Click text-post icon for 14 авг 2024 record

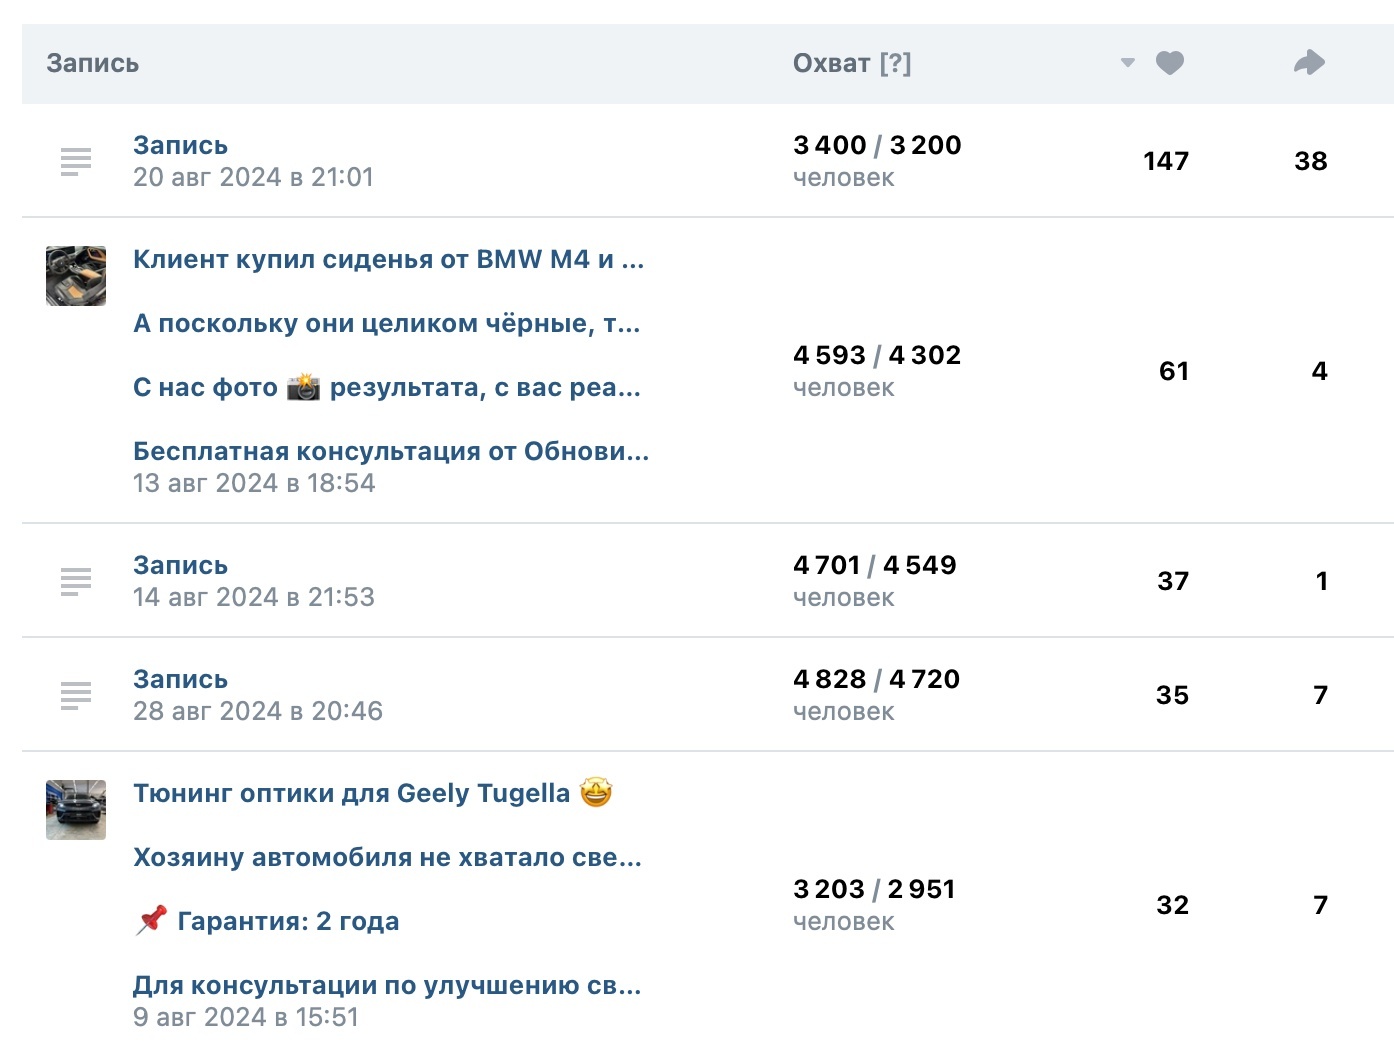(76, 581)
